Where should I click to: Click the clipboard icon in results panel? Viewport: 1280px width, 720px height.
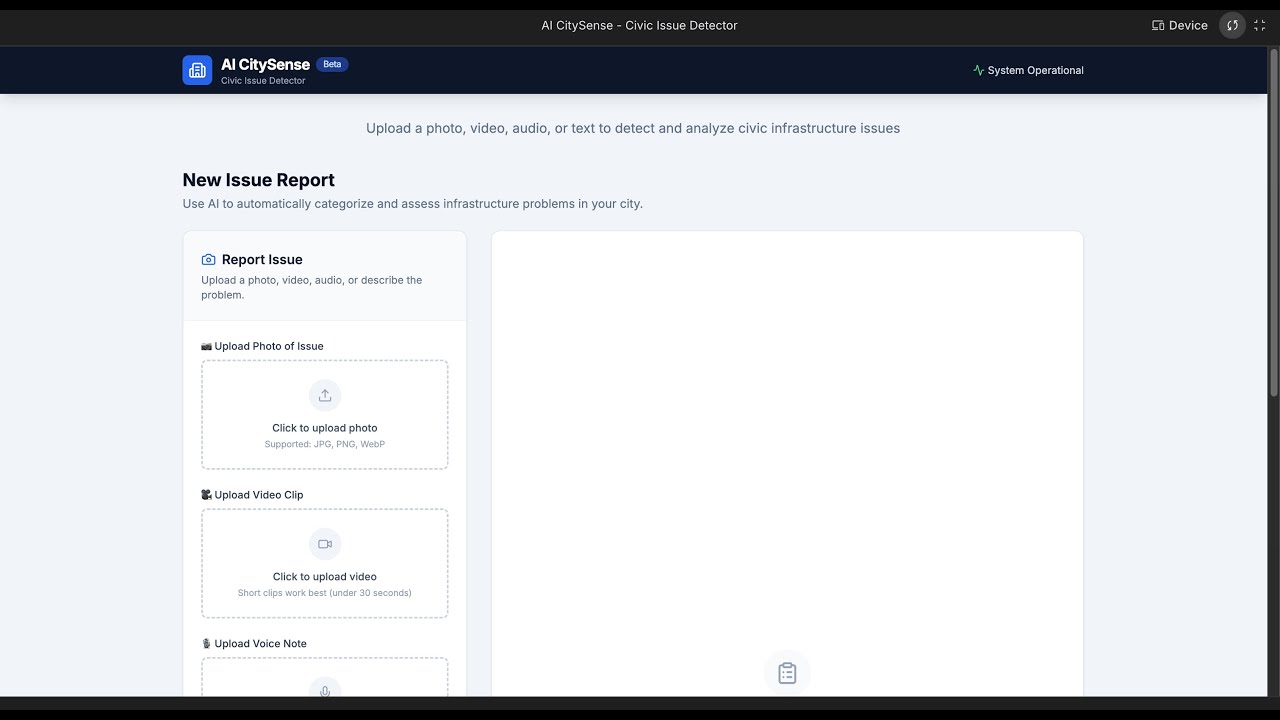coord(787,673)
